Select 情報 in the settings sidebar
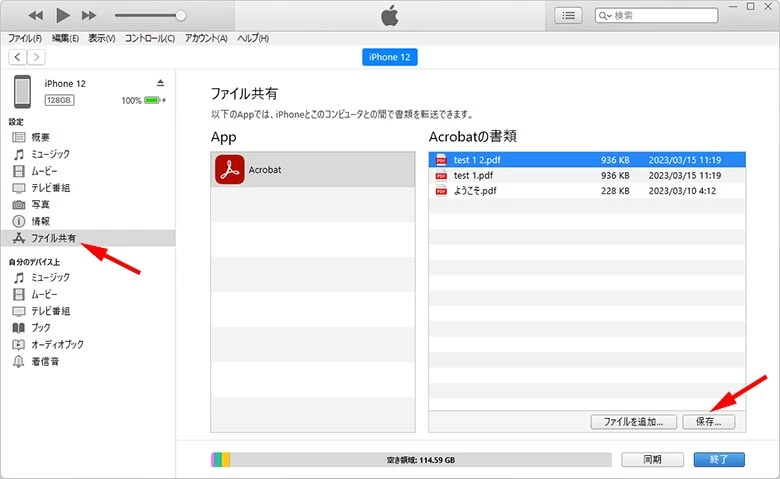Image resolution: width=780 pixels, height=479 pixels. (40, 221)
